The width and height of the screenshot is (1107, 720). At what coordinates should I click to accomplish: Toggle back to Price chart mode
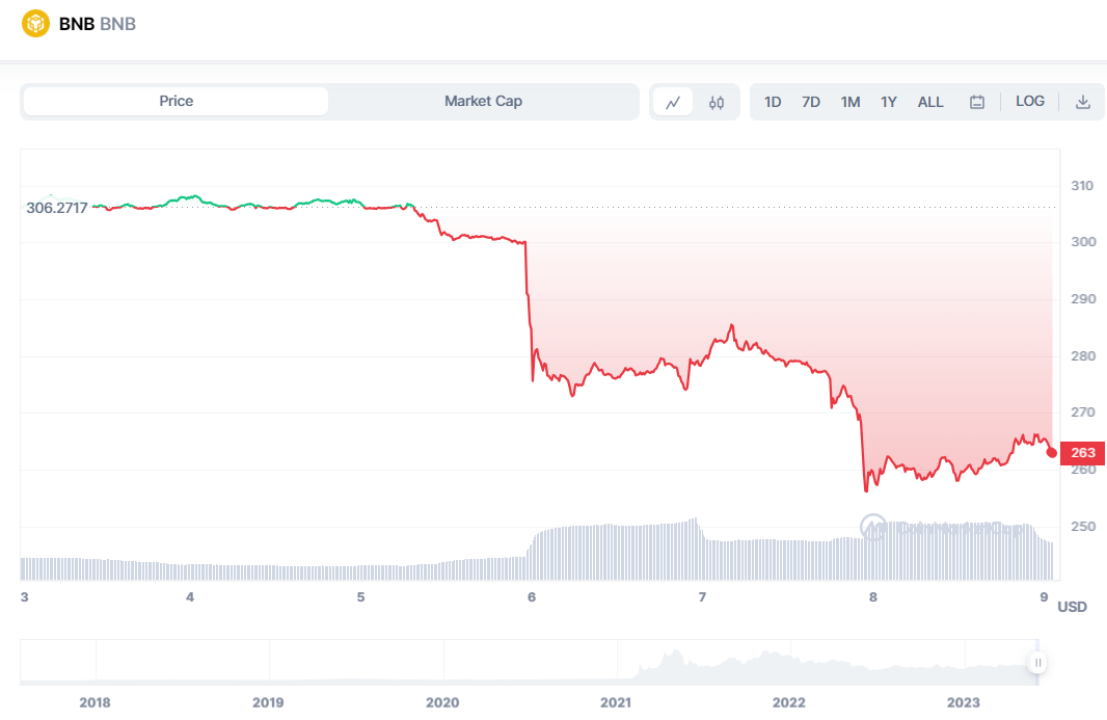pyautogui.click(x=176, y=101)
